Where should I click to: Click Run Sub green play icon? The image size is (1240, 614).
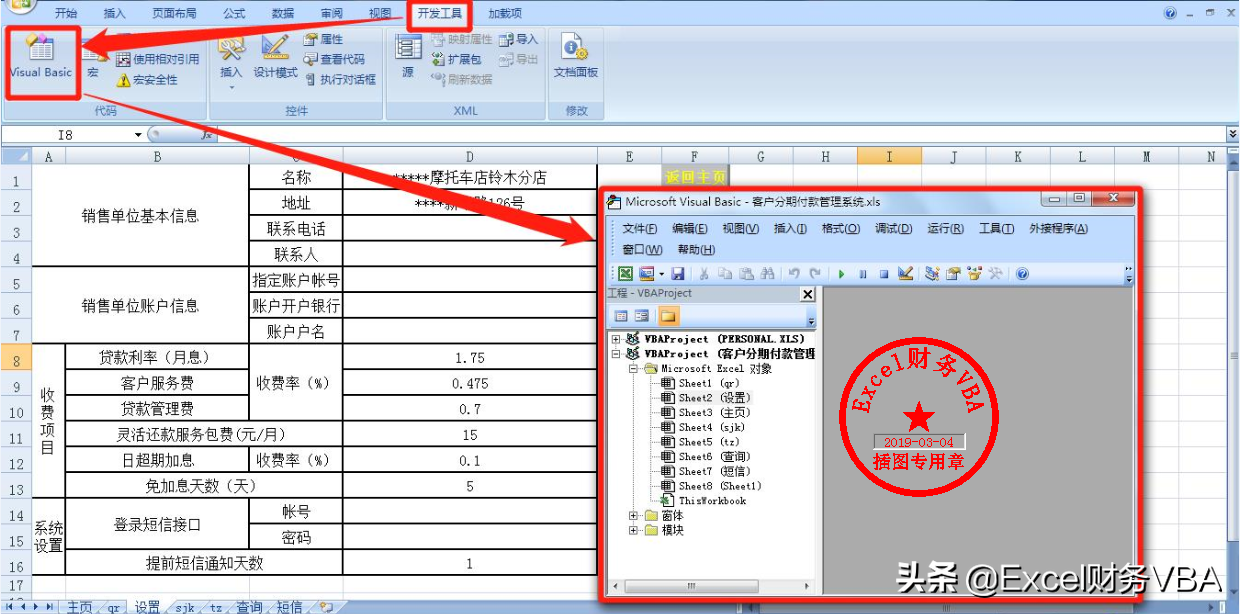(841, 273)
